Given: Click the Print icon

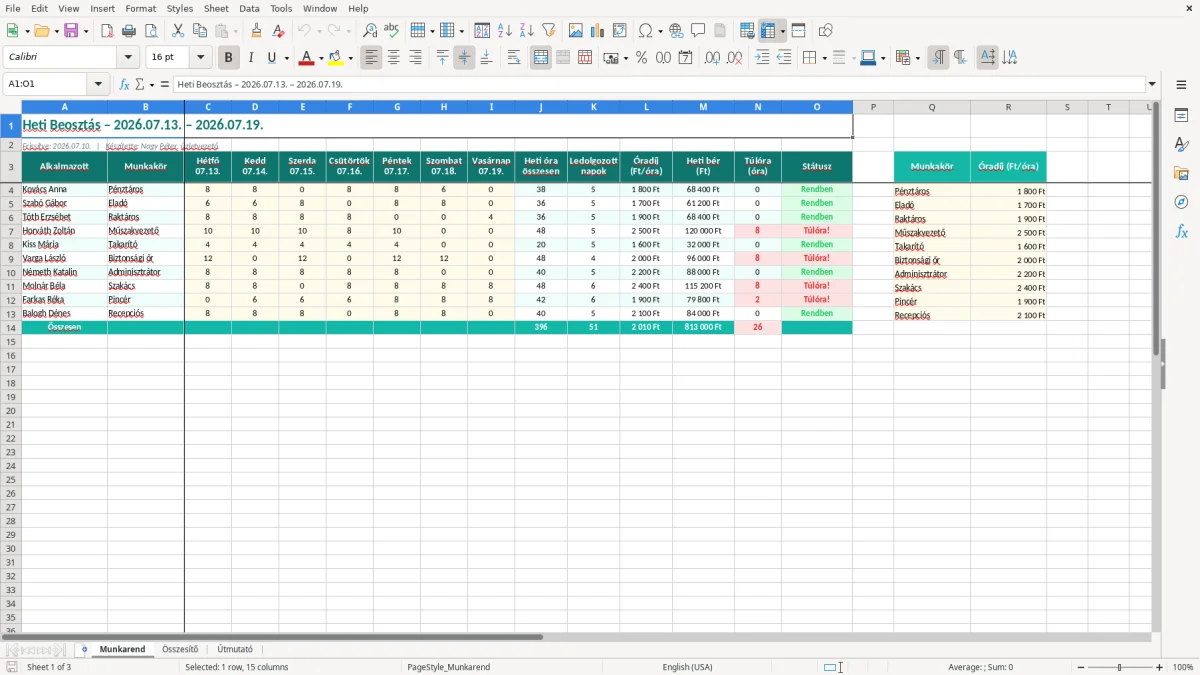Looking at the screenshot, I should (129, 31).
